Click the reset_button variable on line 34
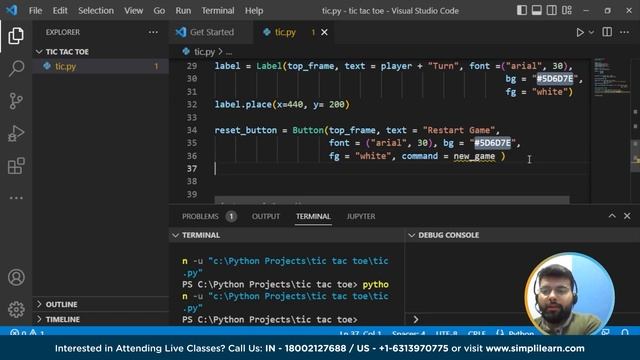Image resolution: width=640 pixels, height=360 pixels. click(x=246, y=130)
